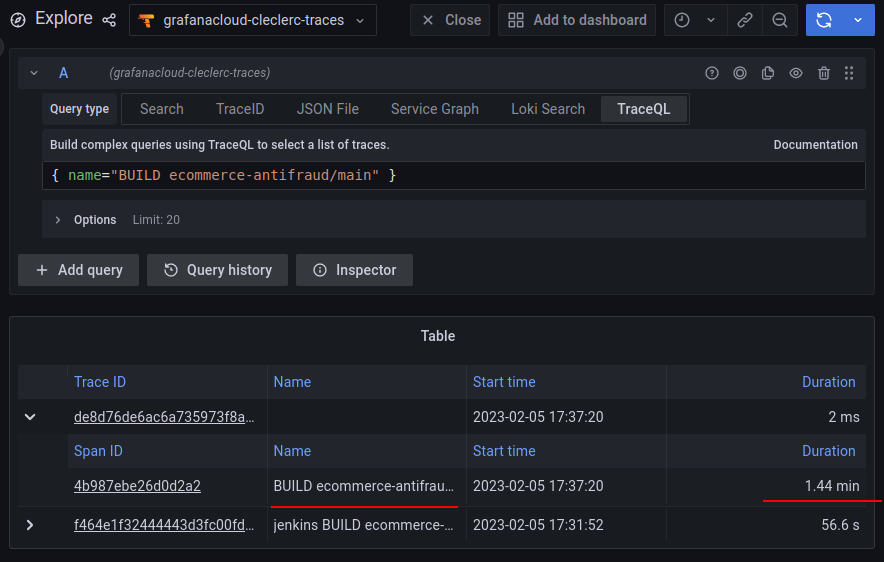Click the 2 ms duration cell

[843, 417]
